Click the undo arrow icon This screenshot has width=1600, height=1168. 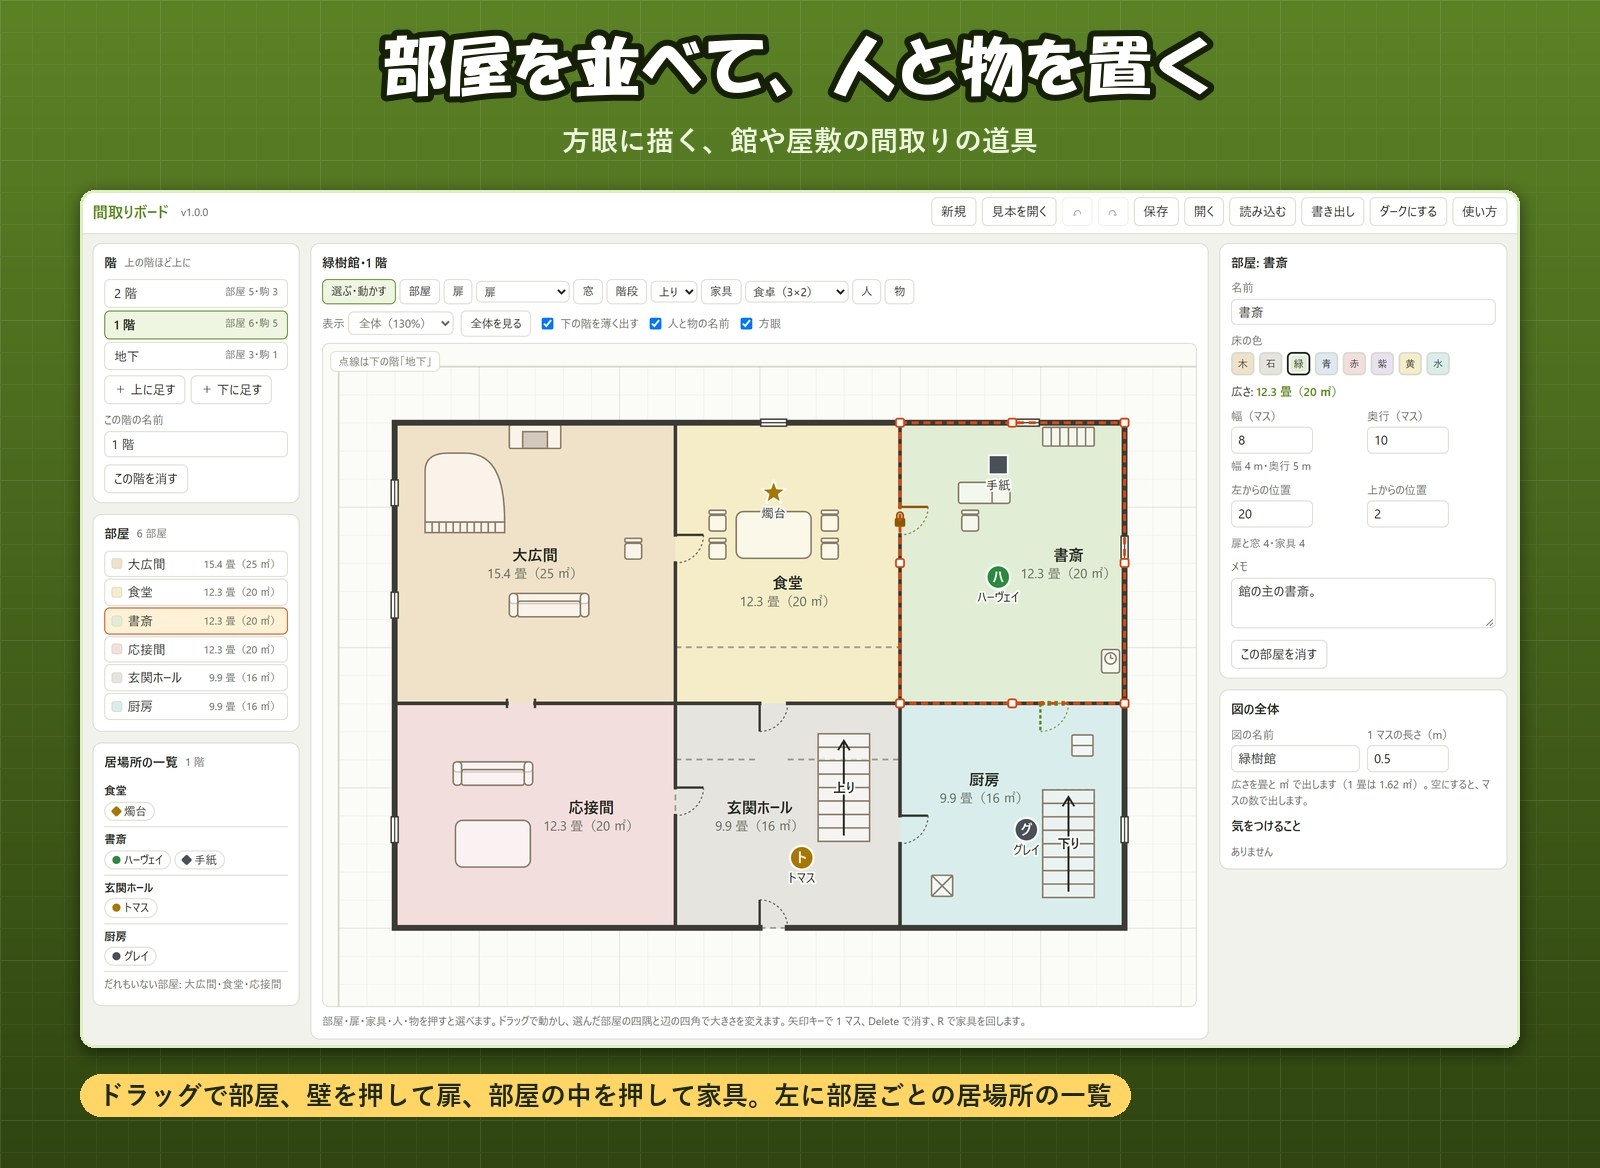[1077, 212]
